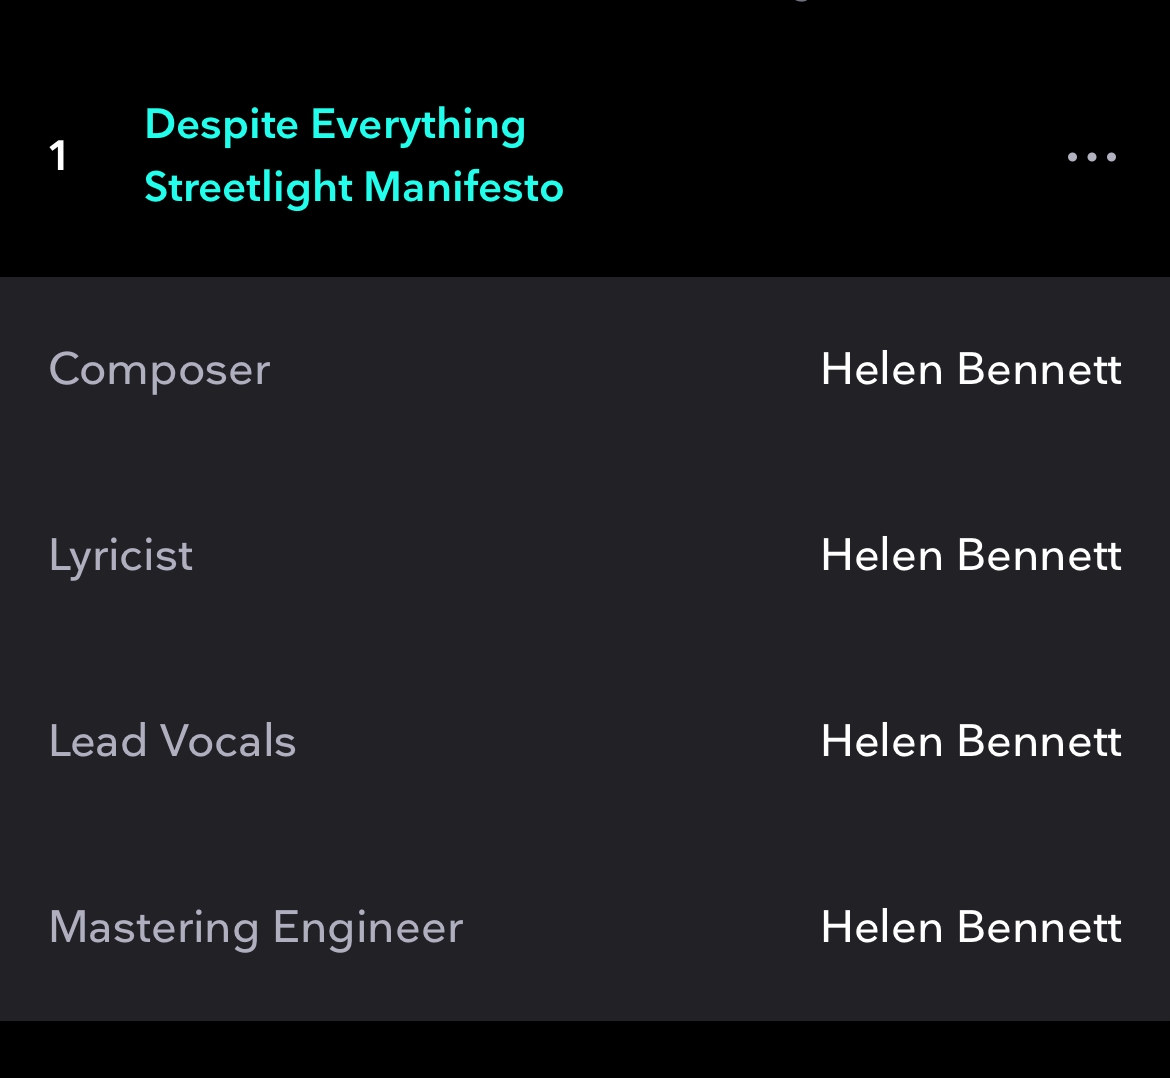This screenshot has width=1170, height=1078.
Task: Open Helen Bennett from the Composer row
Action: [970, 370]
